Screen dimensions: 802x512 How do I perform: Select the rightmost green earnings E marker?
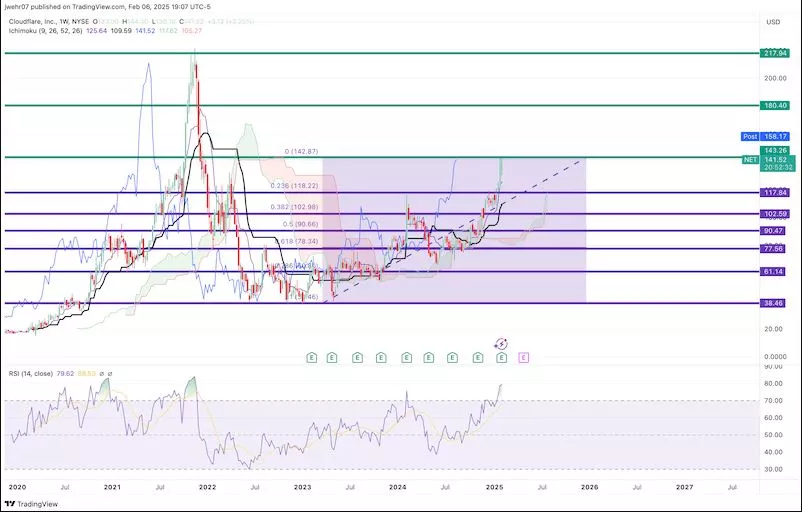[501, 357]
